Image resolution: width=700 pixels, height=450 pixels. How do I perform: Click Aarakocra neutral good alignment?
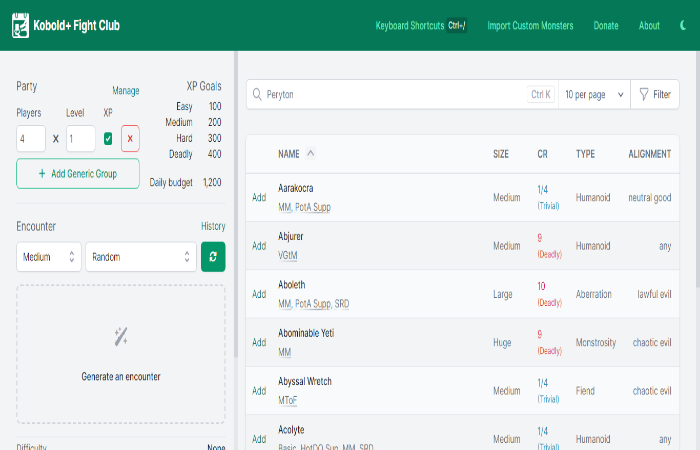click(650, 197)
